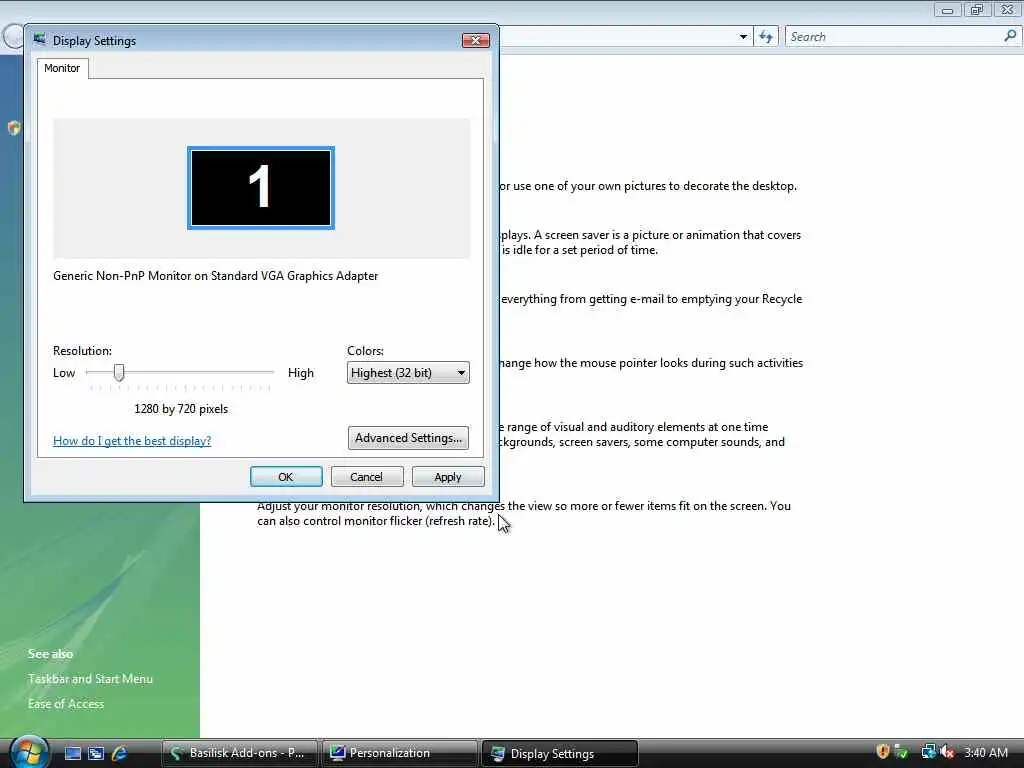Click the Display Settings title bar icon
The height and width of the screenshot is (768, 1024).
point(40,40)
